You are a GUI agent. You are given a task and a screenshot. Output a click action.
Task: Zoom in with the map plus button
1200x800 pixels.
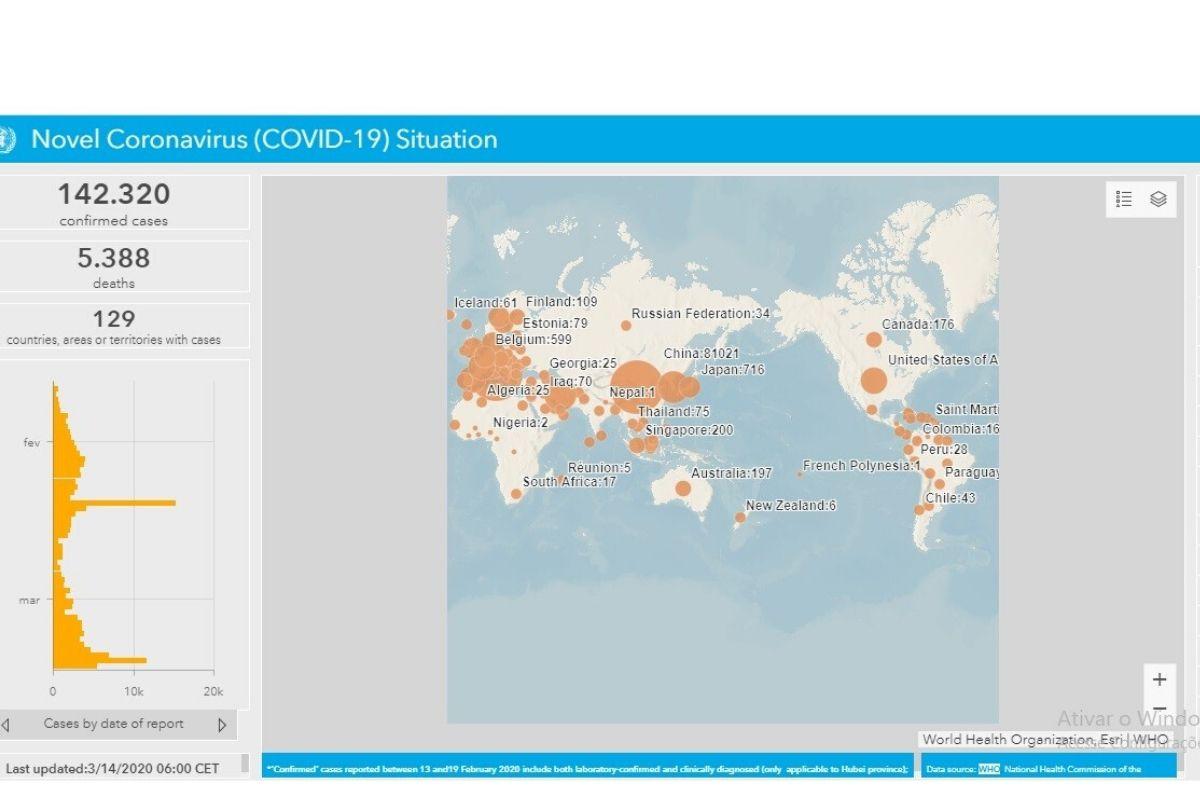coord(1159,680)
